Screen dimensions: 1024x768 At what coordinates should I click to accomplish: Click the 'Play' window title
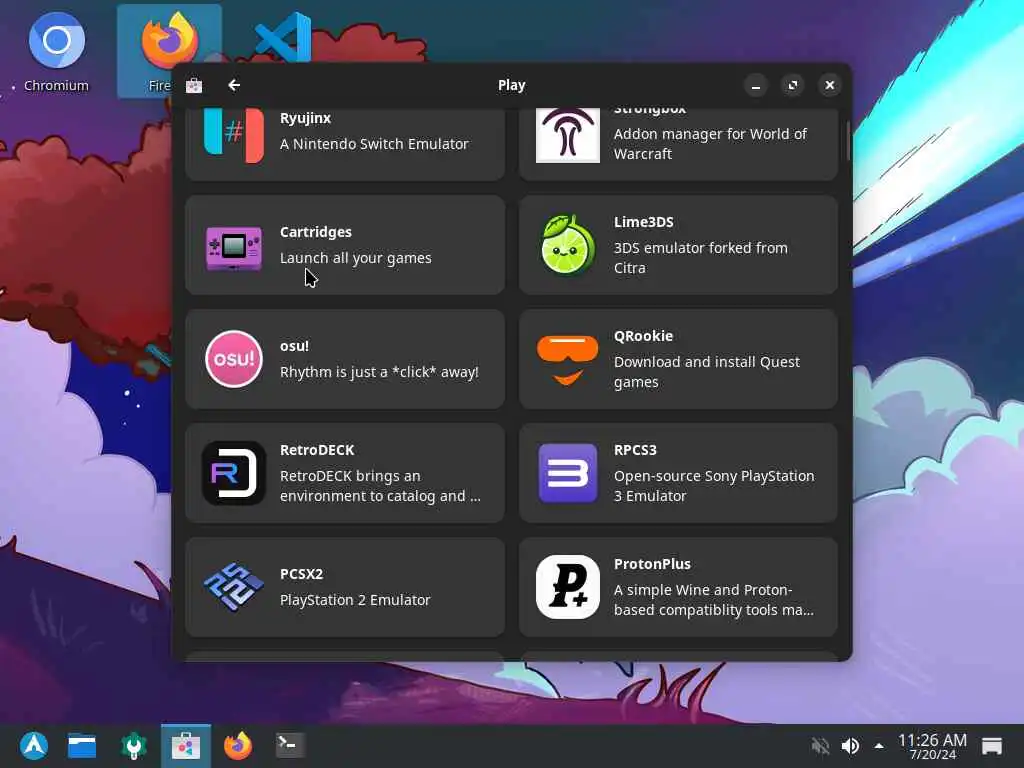(511, 85)
